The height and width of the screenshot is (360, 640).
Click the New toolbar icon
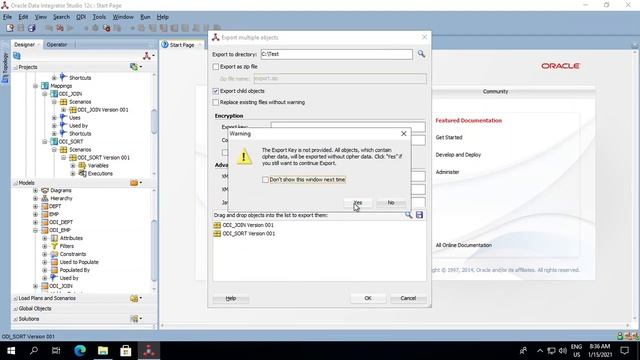click(x=10, y=28)
